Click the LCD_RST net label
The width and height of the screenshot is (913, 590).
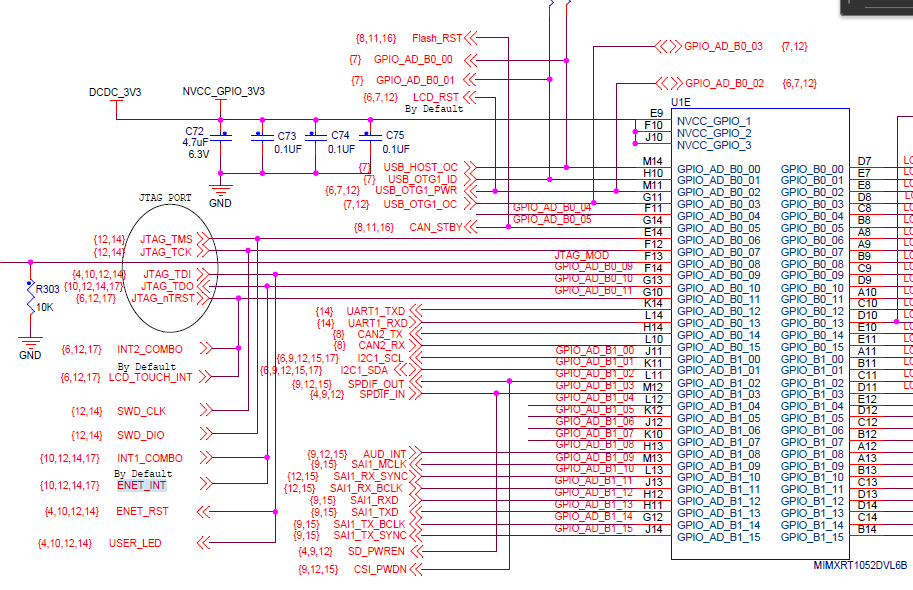click(x=436, y=97)
